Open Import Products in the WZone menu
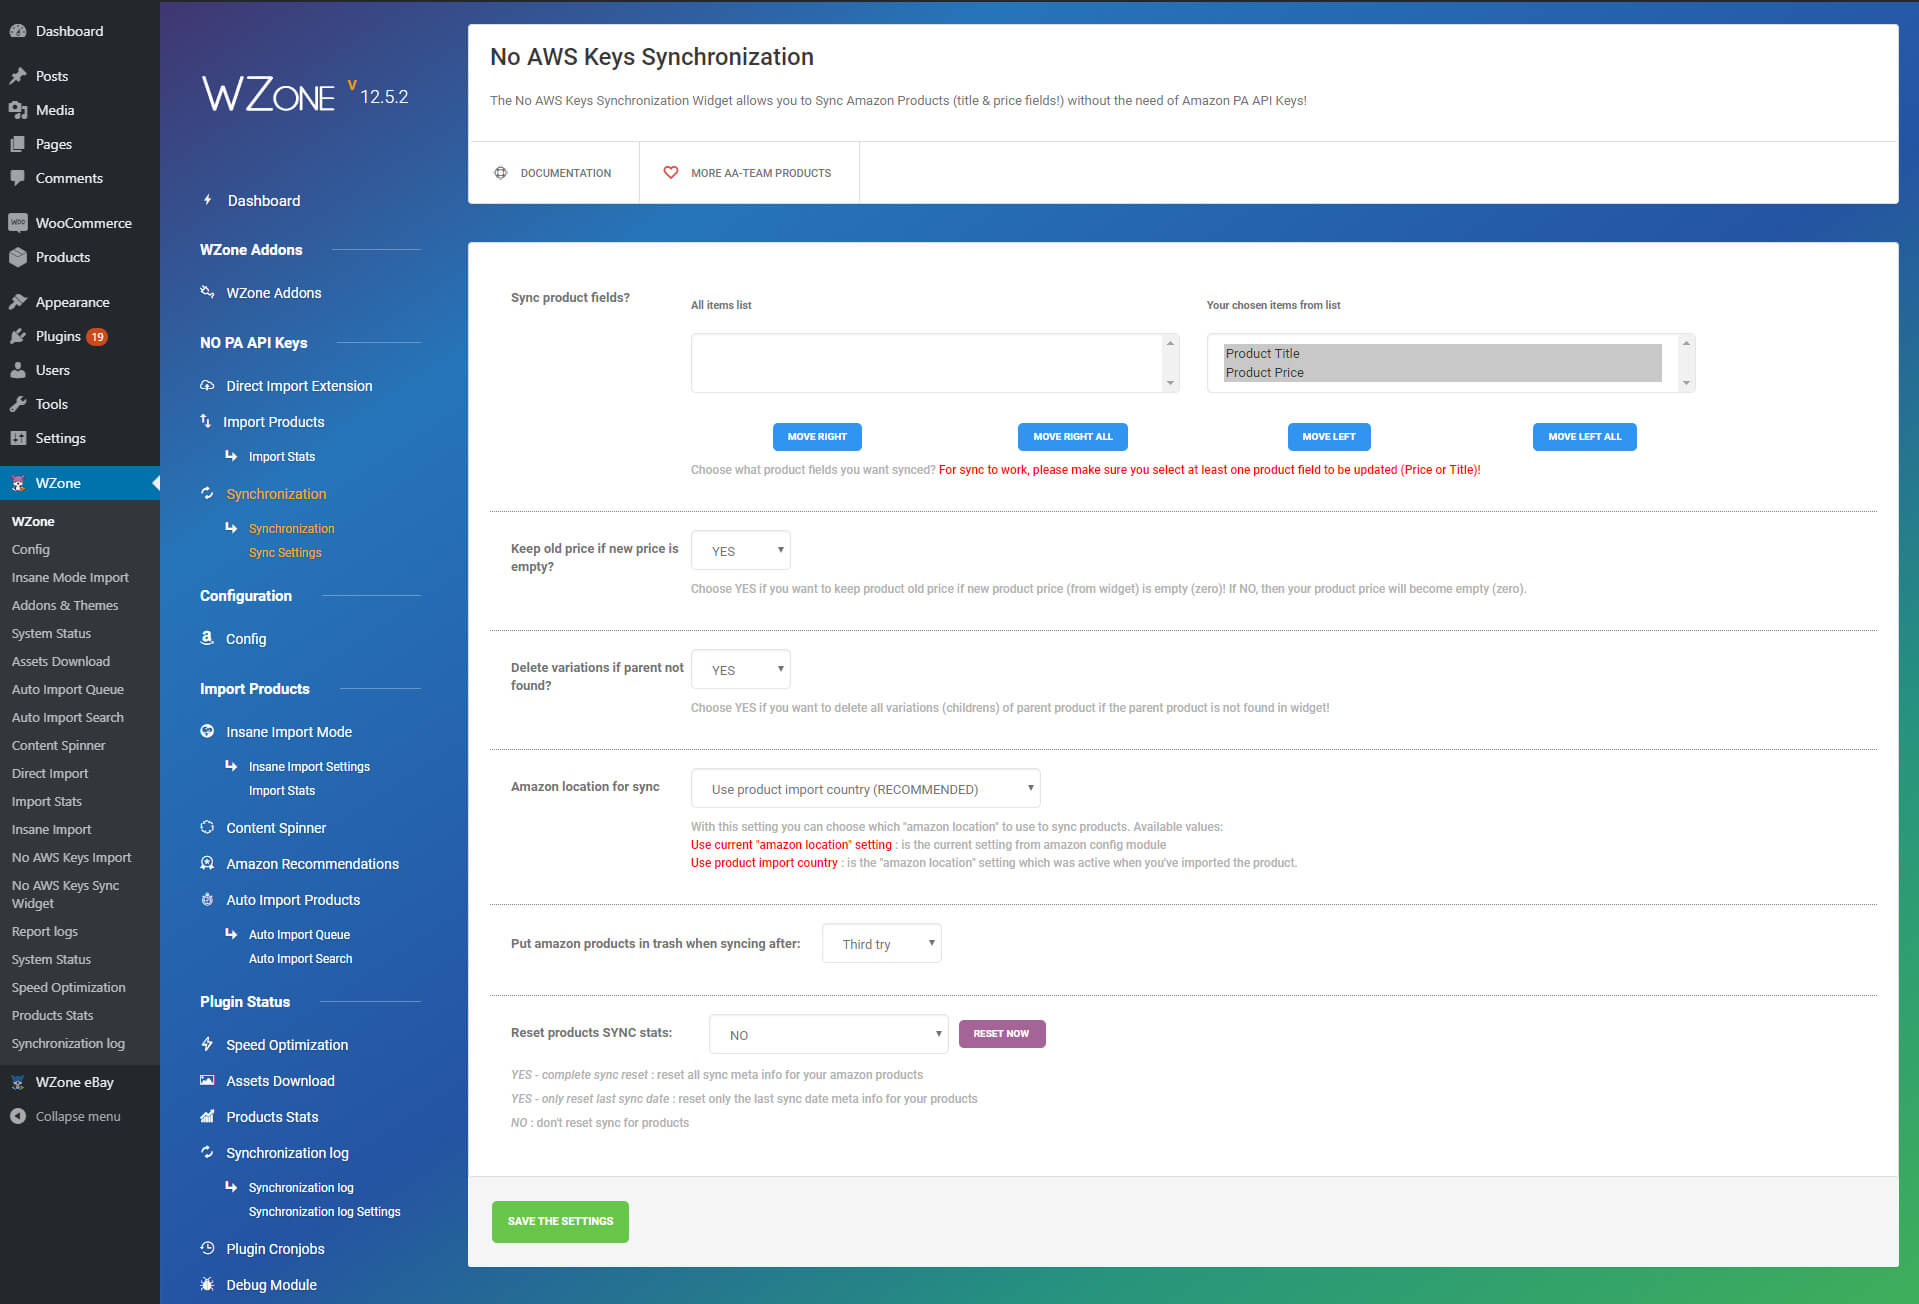This screenshot has height=1304, width=1919. click(x=273, y=422)
